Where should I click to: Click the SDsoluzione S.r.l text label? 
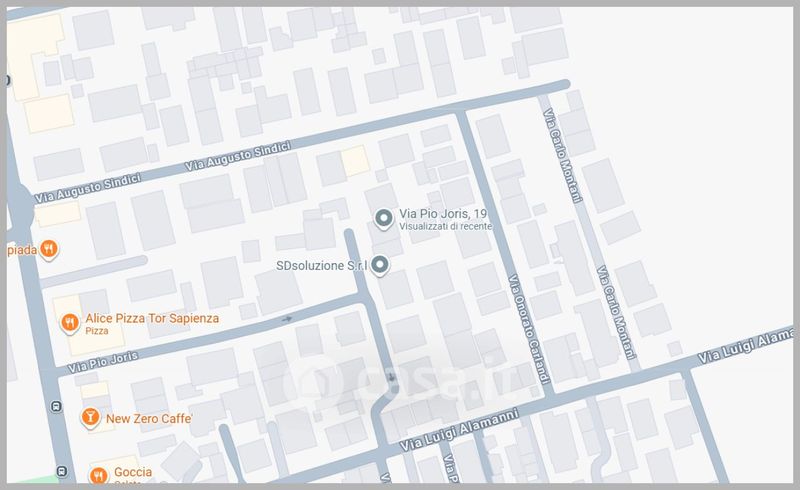(x=322, y=266)
